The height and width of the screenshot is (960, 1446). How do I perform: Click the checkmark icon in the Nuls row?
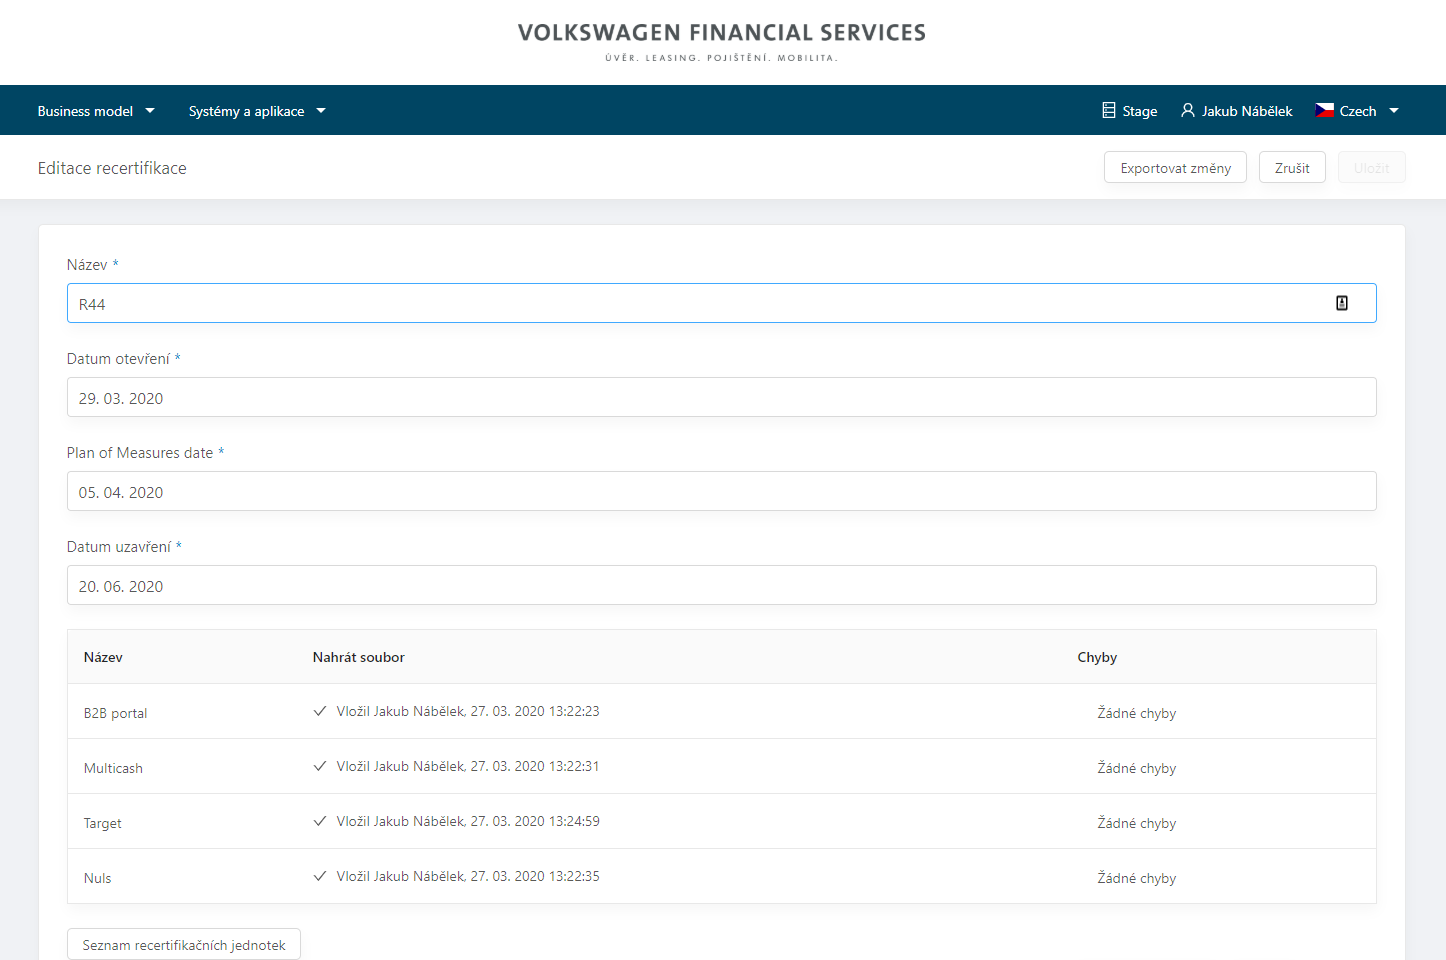pos(320,875)
